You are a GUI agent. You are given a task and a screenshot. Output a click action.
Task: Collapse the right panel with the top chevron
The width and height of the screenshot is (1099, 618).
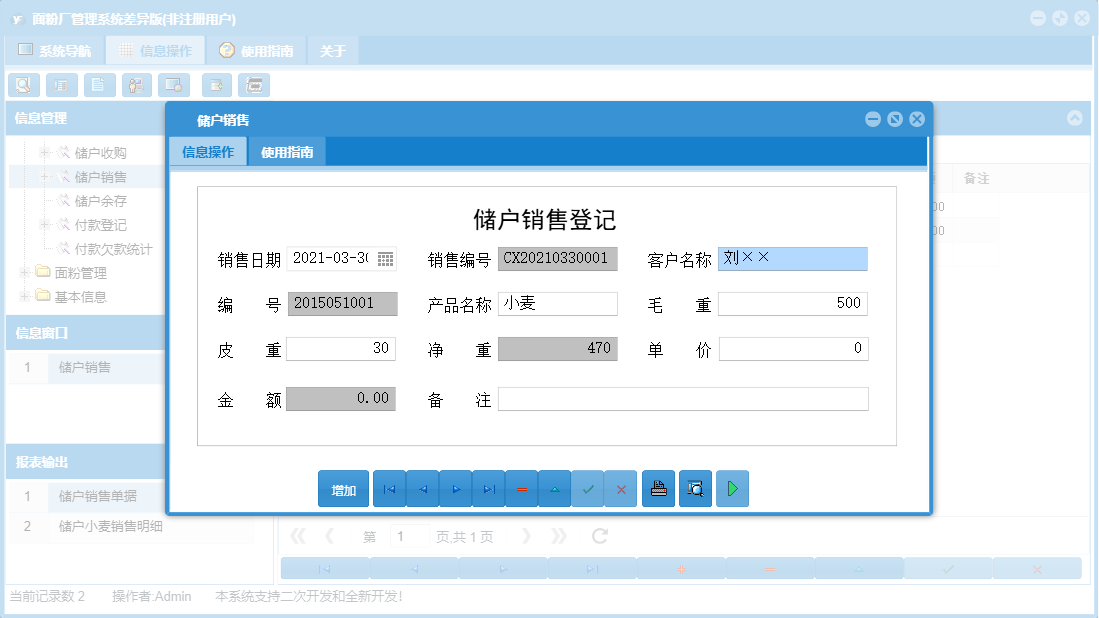(x=1074, y=117)
